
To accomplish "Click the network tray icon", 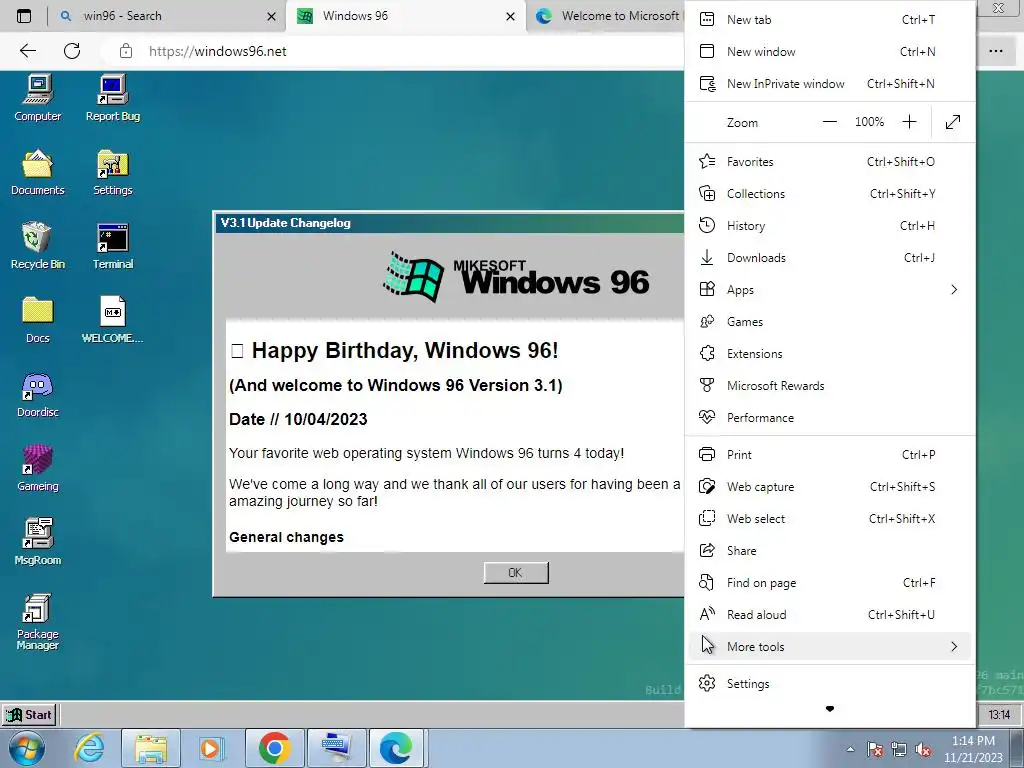I will tap(899, 749).
